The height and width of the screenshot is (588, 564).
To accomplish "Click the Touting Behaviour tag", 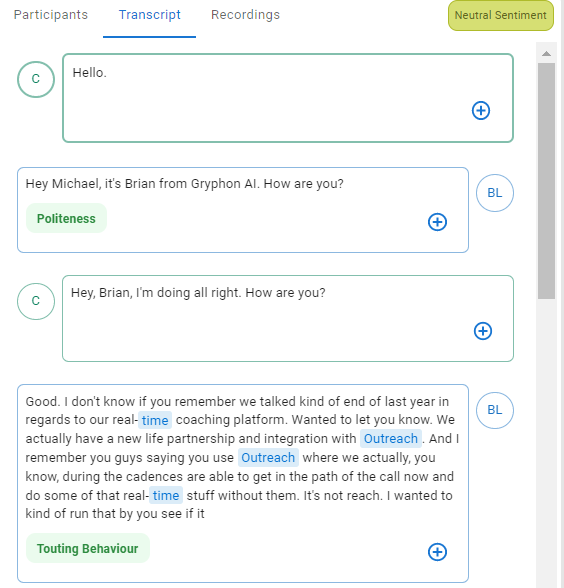I will pyautogui.click(x=87, y=548).
